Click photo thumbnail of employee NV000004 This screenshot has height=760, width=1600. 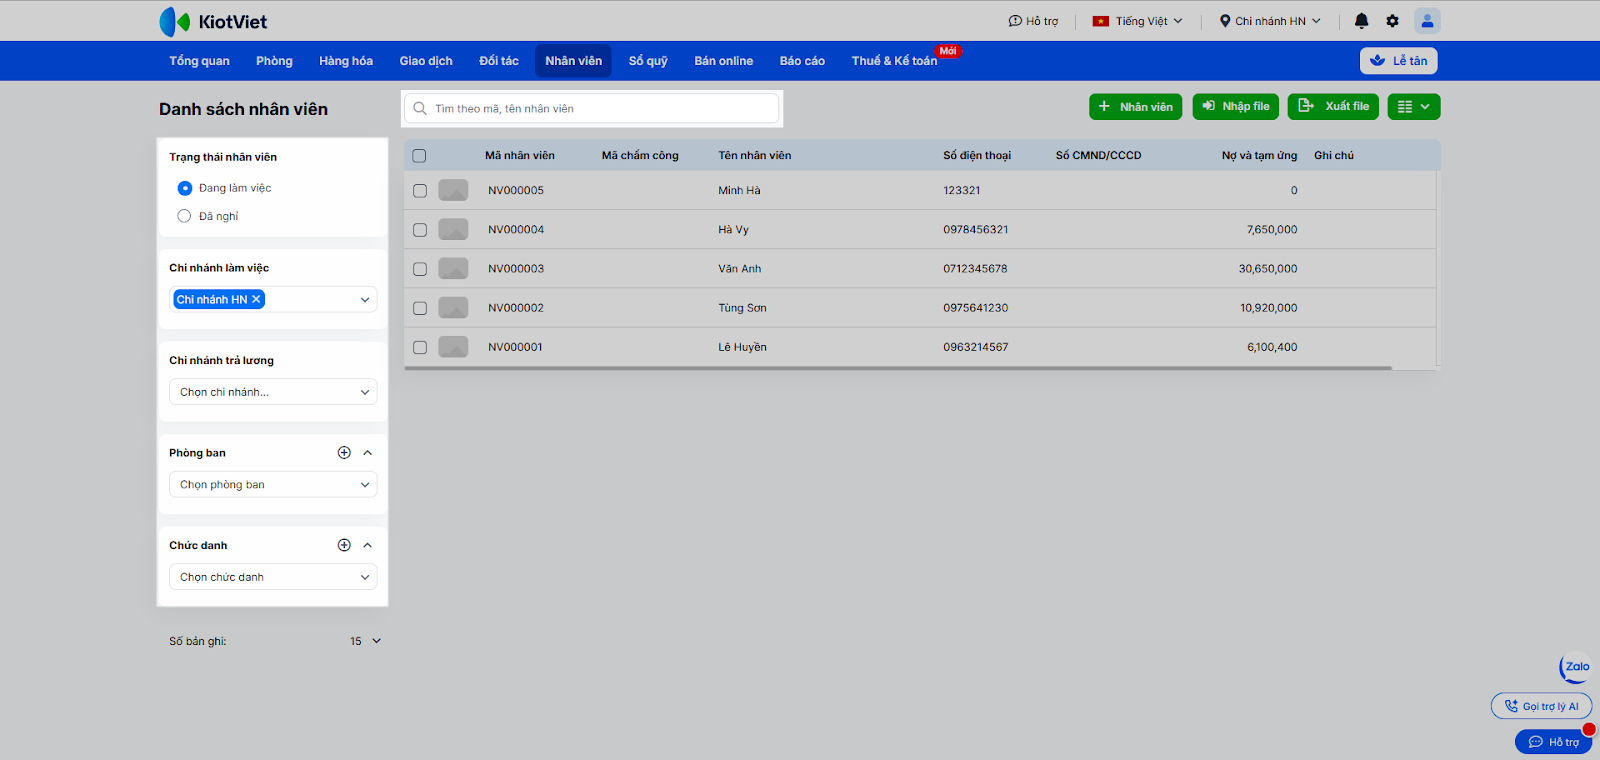pos(453,230)
